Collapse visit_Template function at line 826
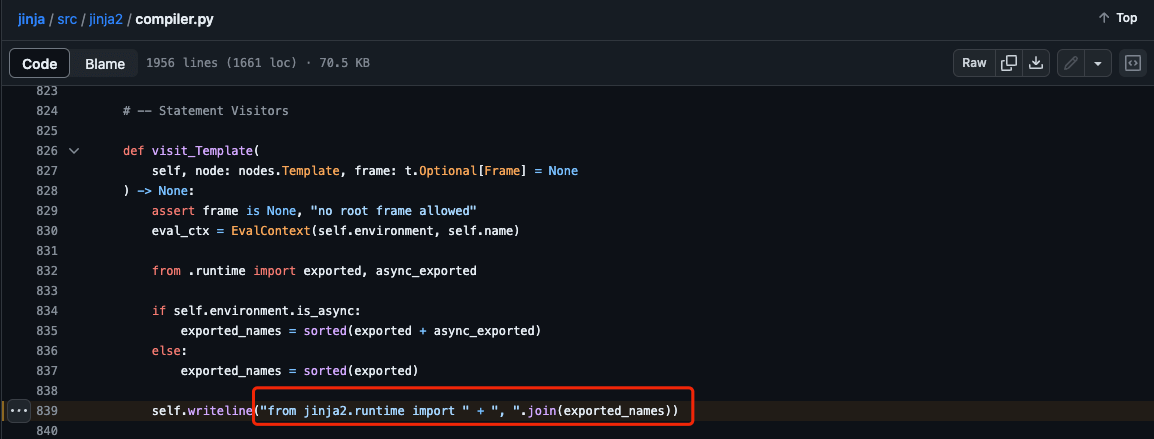Screen dimensions: 1154x439 point(74,150)
